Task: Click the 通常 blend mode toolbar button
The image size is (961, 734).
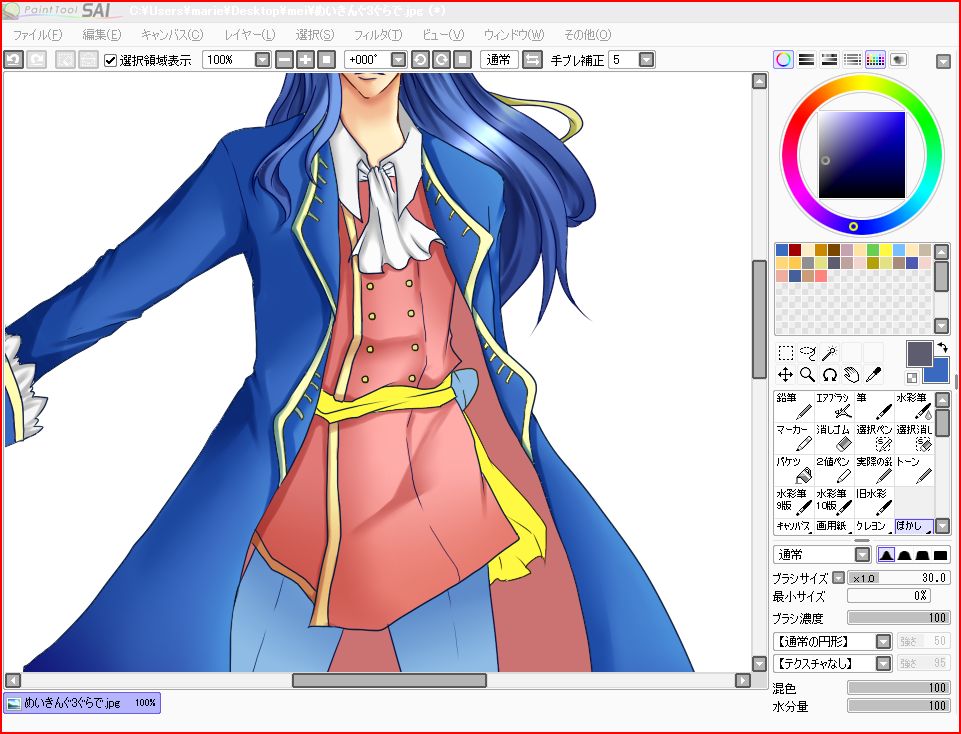Action: [x=499, y=59]
